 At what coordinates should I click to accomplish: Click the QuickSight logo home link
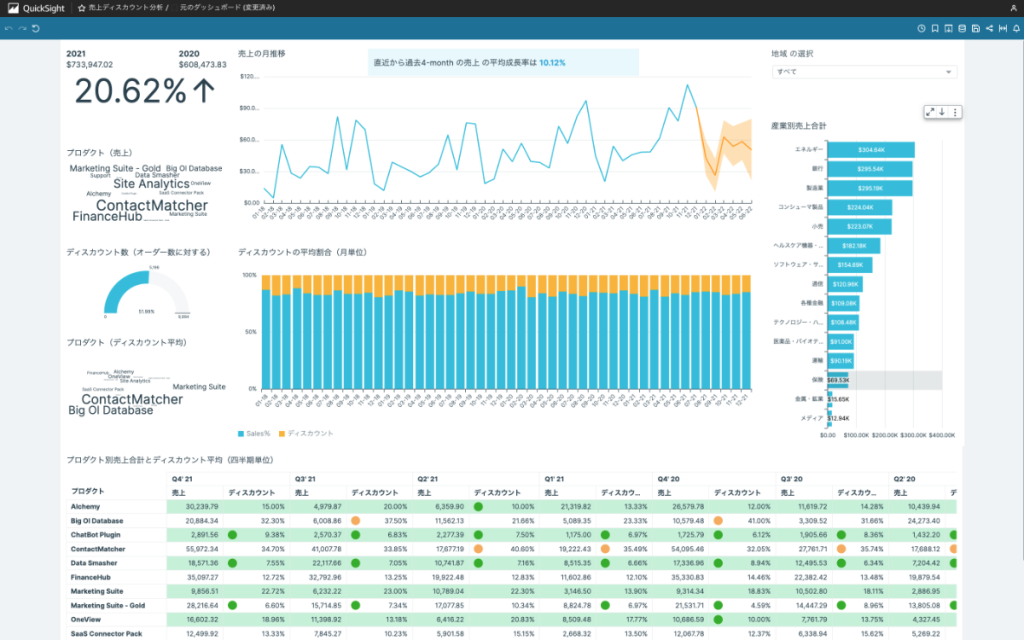[x=36, y=8]
